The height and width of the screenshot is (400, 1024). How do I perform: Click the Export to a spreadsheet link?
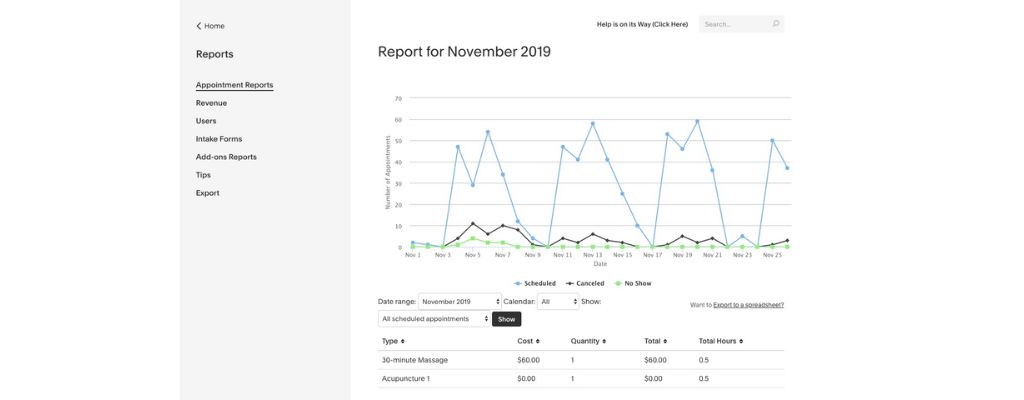tap(748, 304)
